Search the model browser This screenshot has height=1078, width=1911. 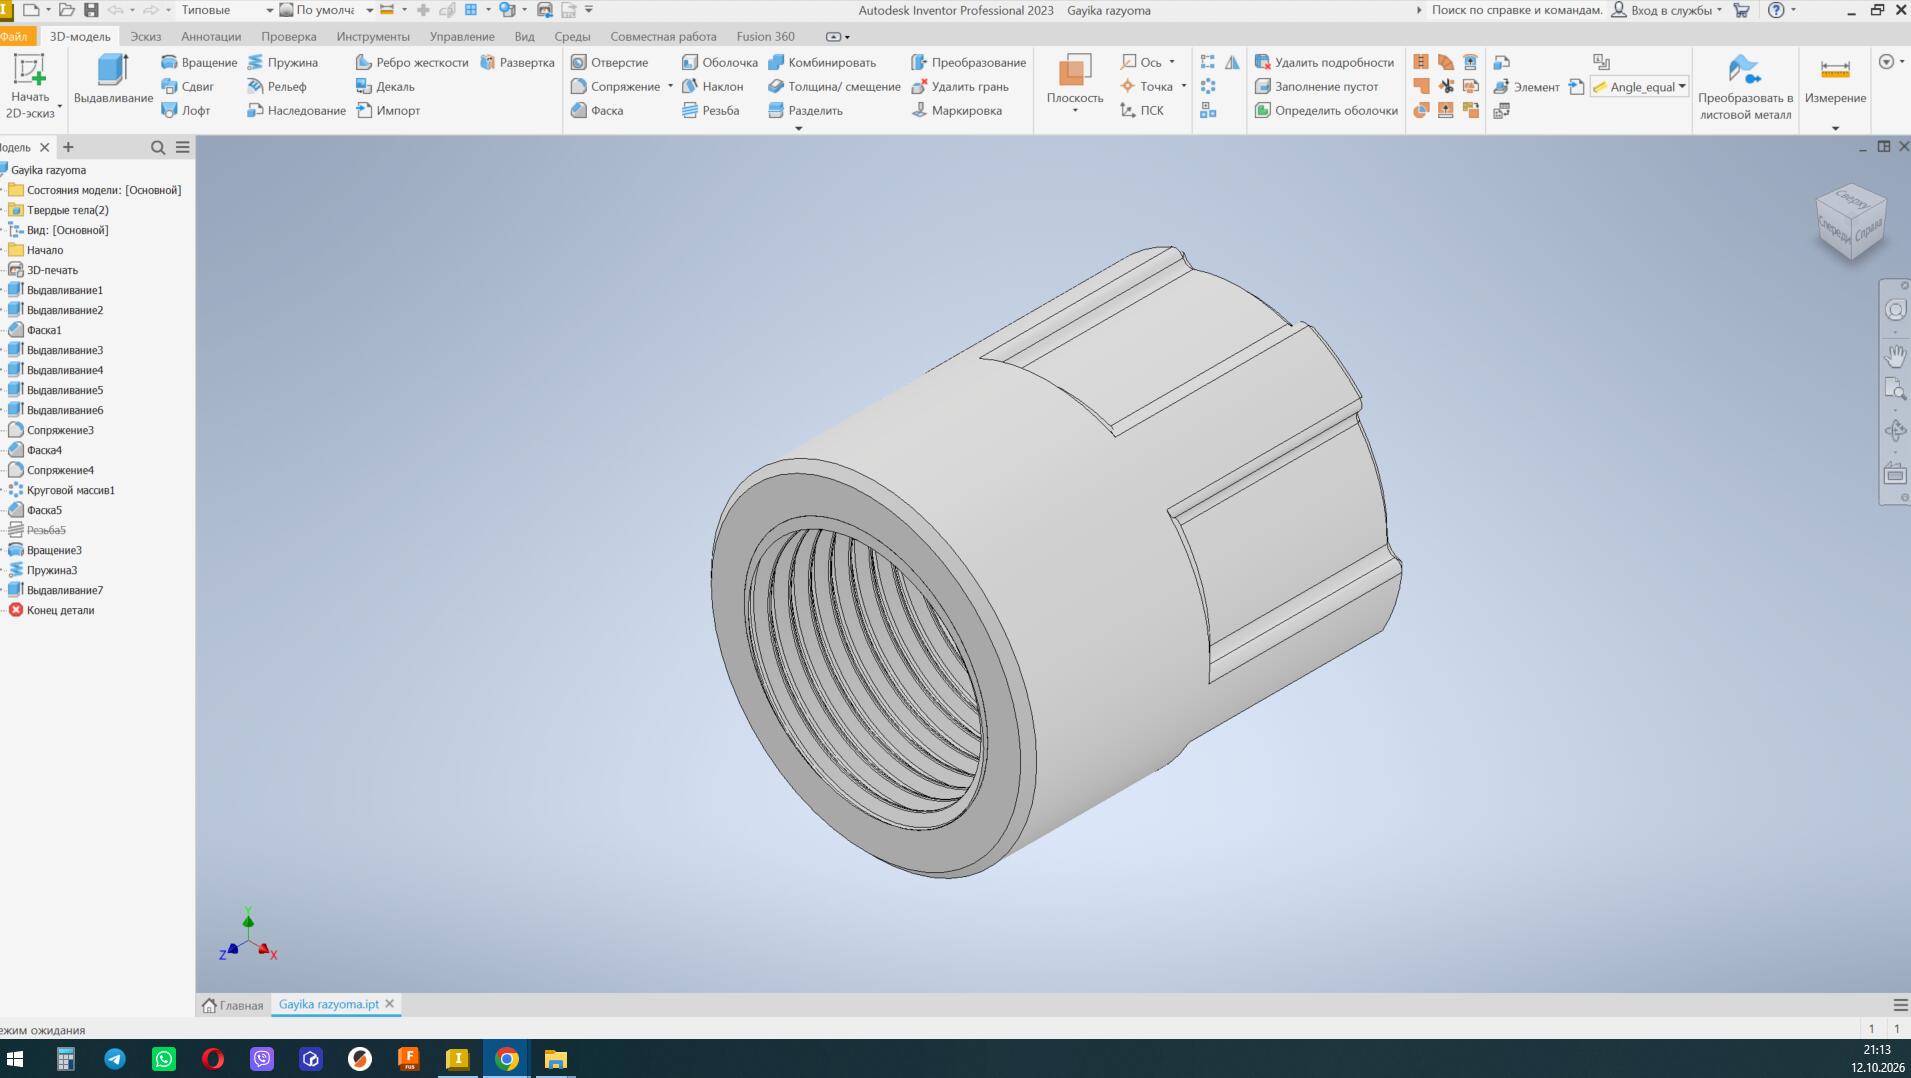pos(158,147)
